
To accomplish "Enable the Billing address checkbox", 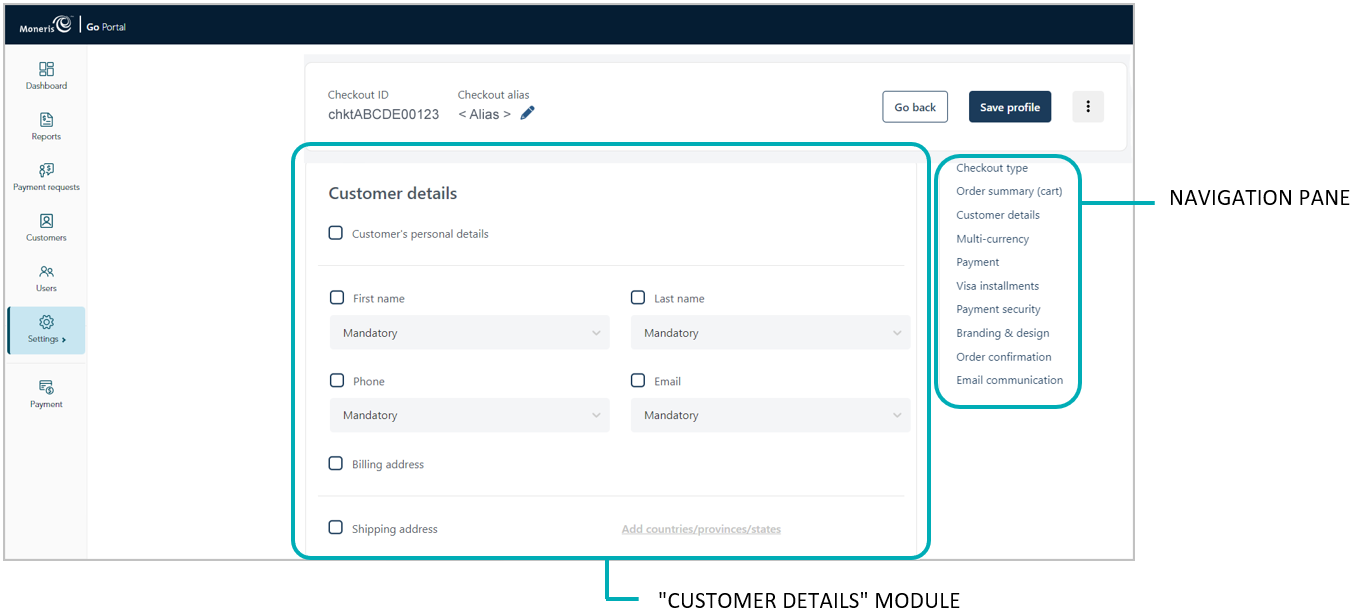I will 336,463.
